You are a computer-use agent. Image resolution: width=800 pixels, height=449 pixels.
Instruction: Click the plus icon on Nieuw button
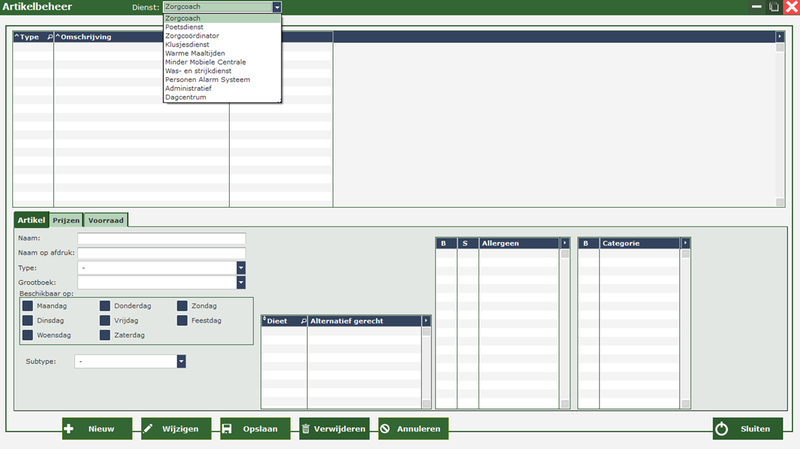click(x=69, y=429)
